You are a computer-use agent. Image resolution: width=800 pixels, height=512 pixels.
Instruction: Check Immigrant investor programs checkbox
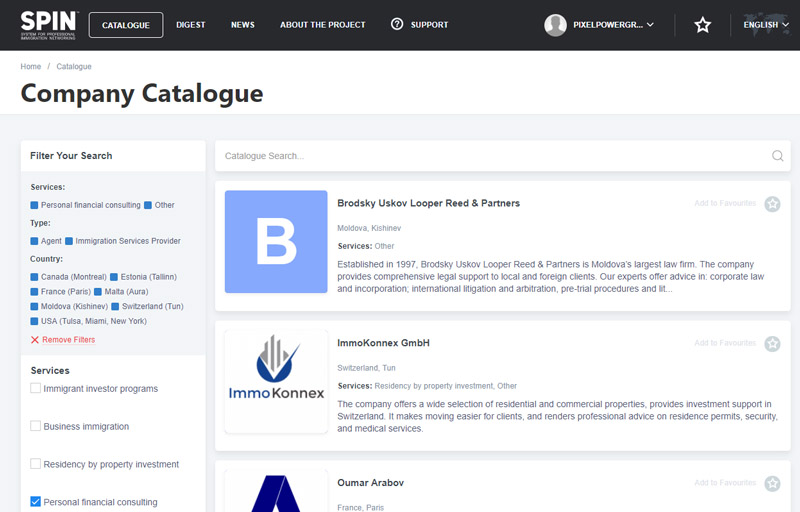click(35, 388)
